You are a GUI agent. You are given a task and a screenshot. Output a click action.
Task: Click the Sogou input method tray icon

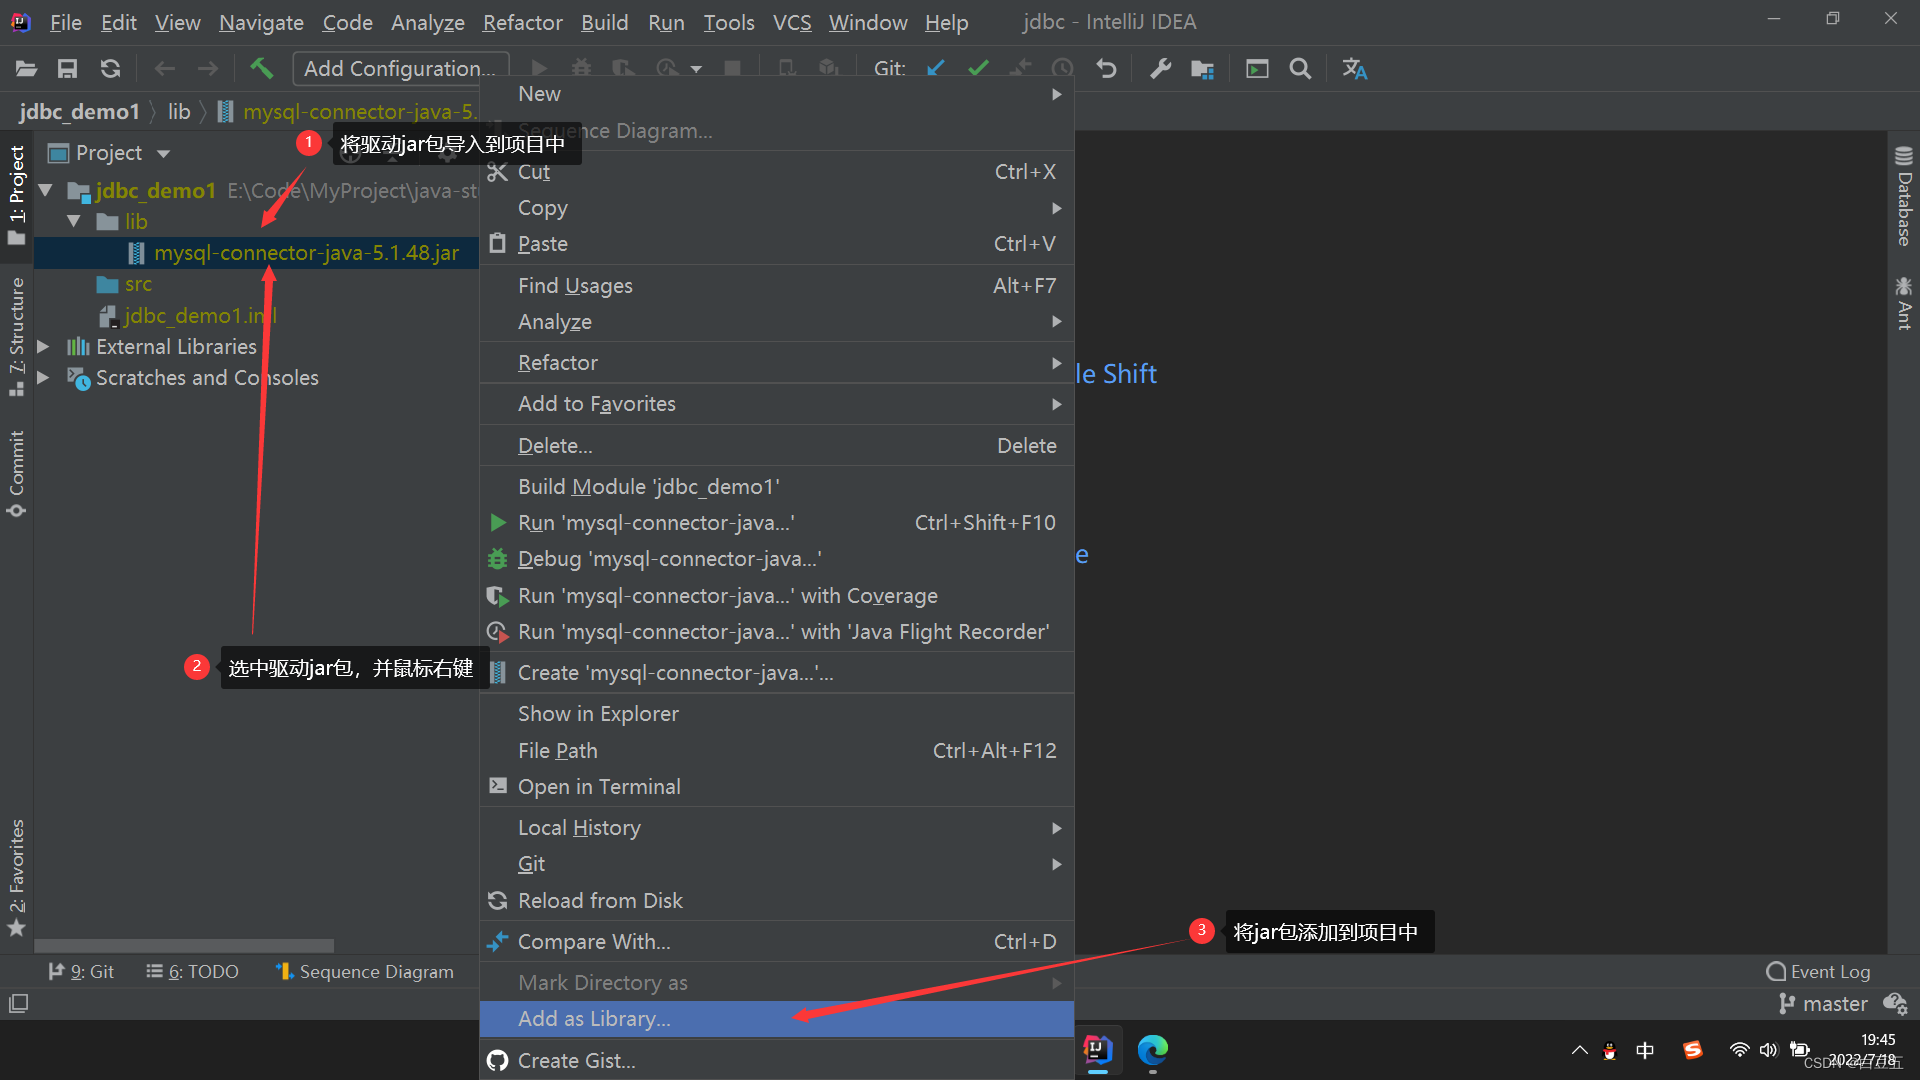(1693, 1050)
